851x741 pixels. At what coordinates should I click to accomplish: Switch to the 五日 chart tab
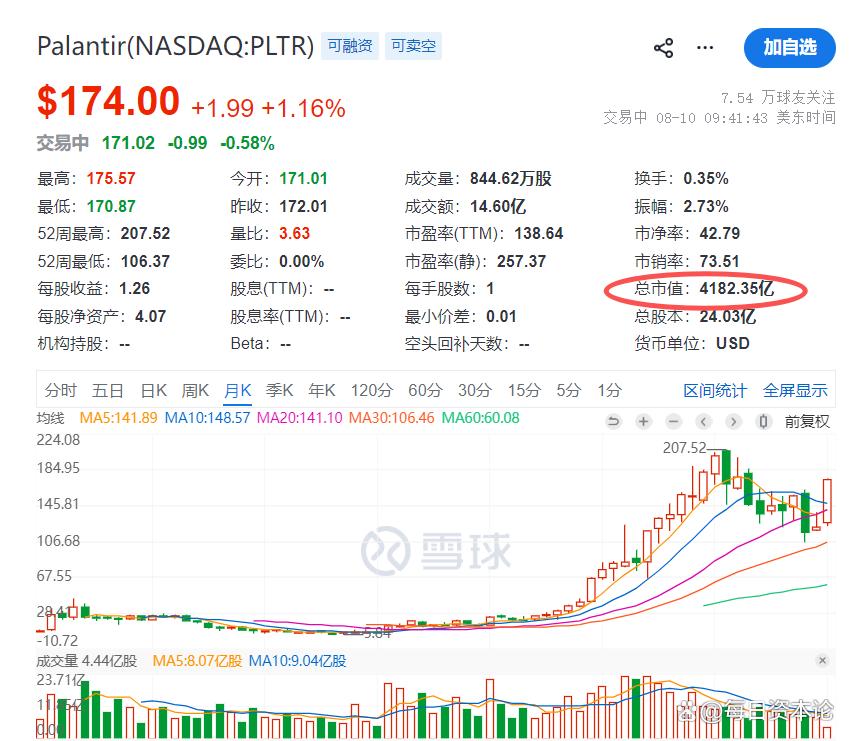[x=107, y=390]
